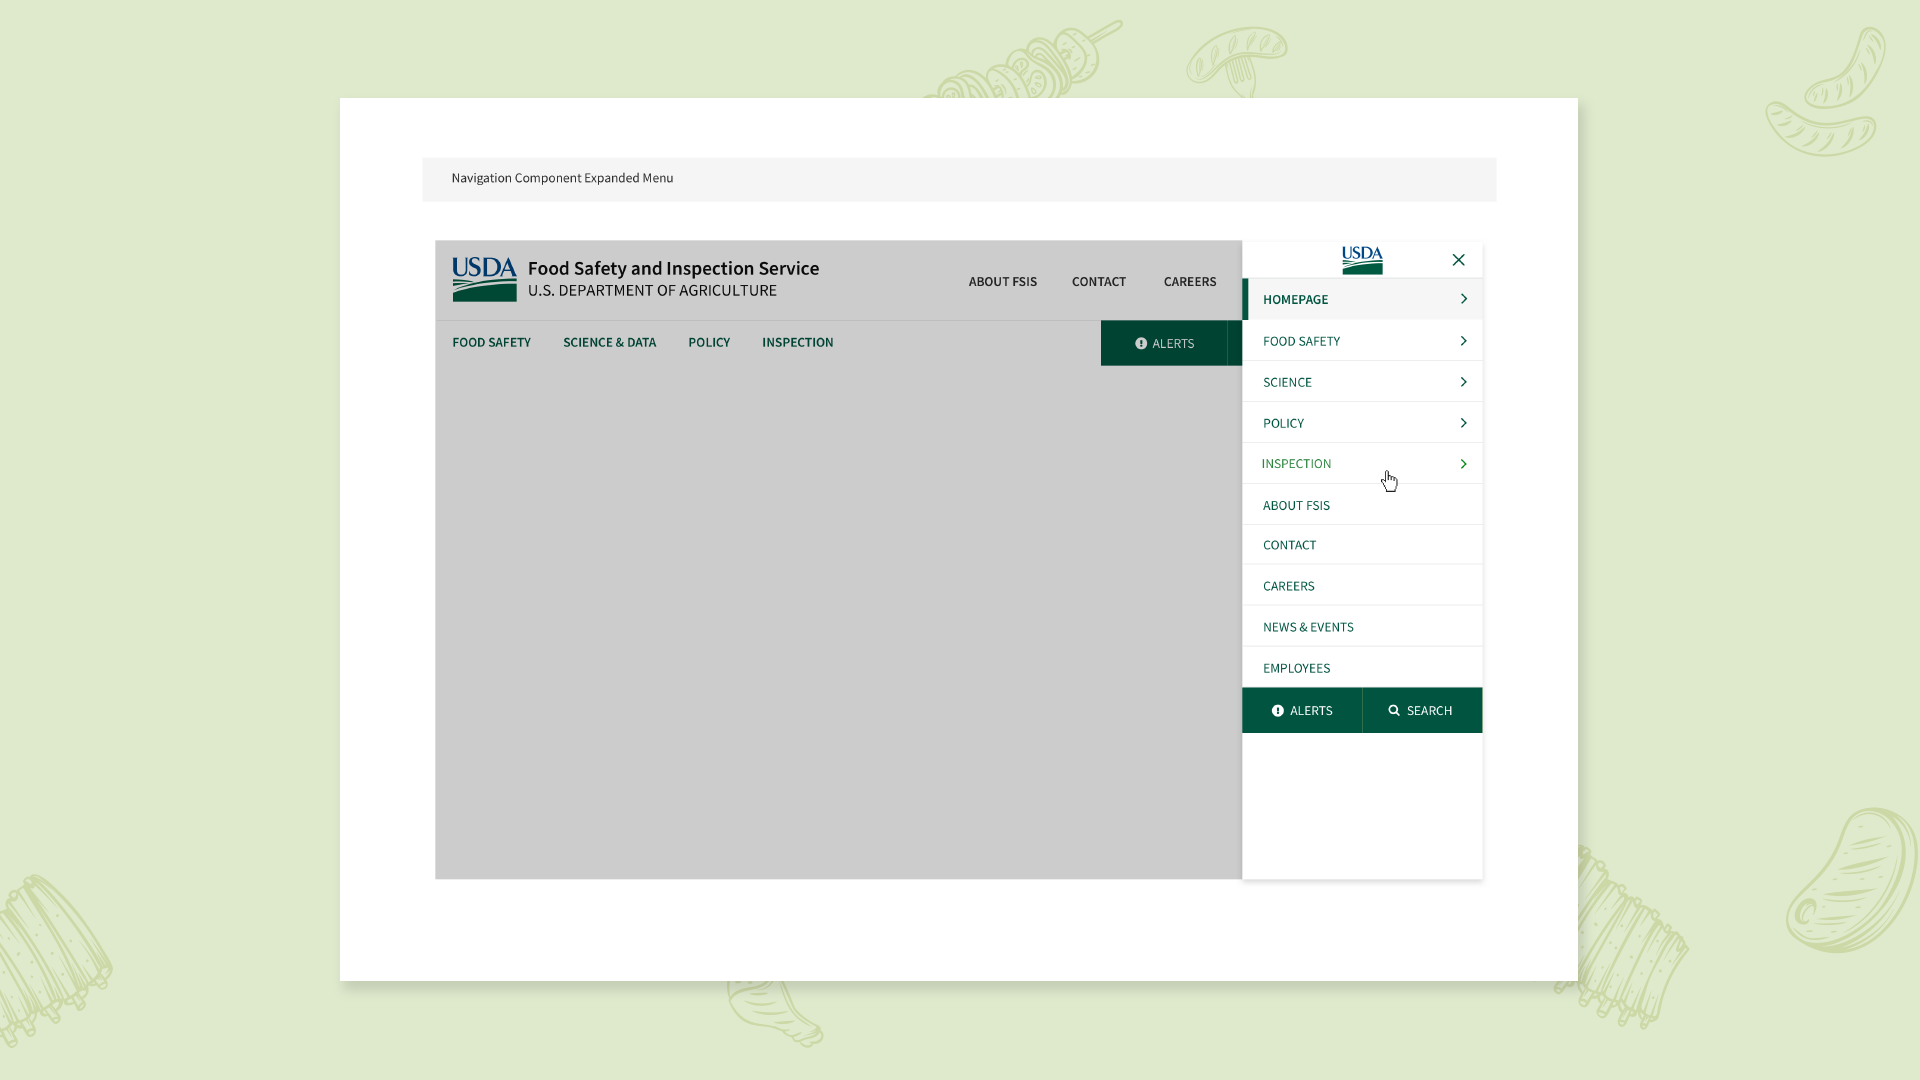Viewport: 1920px width, 1080px height.
Task: Expand the Policy chevron arrow
Action: pyautogui.click(x=1463, y=423)
